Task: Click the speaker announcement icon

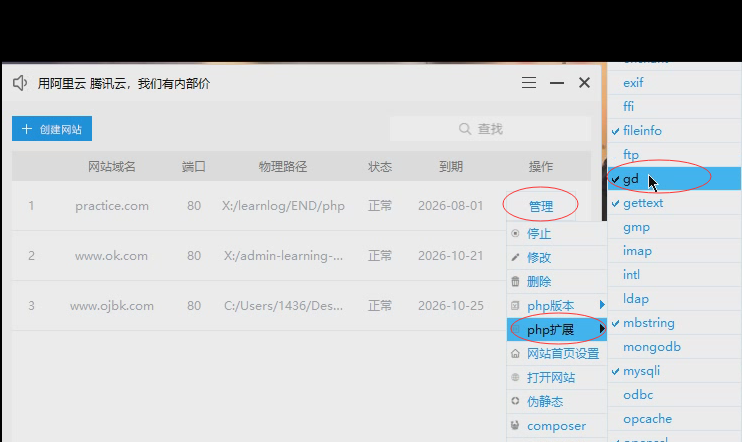Action: (20, 83)
